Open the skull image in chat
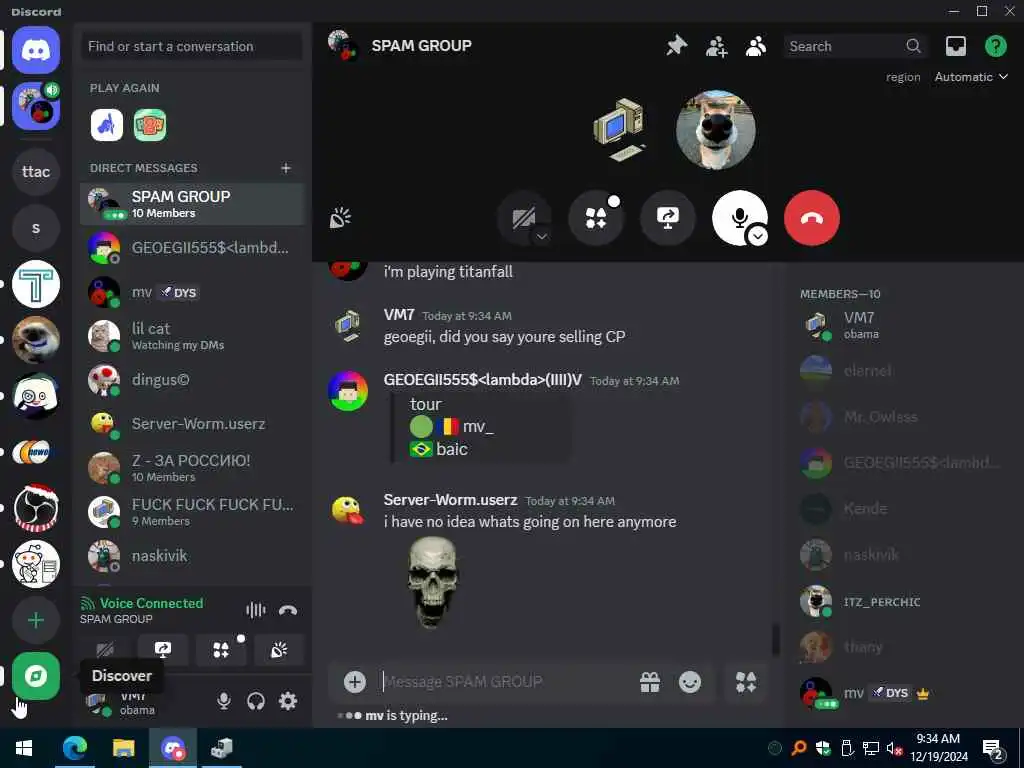The height and width of the screenshot is (768, 1024). [x=432, y=581]
